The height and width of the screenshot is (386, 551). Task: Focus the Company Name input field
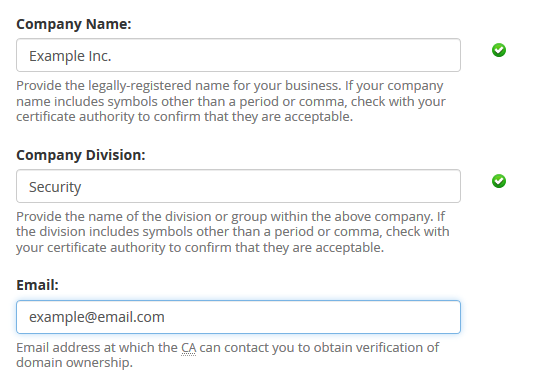238,55
